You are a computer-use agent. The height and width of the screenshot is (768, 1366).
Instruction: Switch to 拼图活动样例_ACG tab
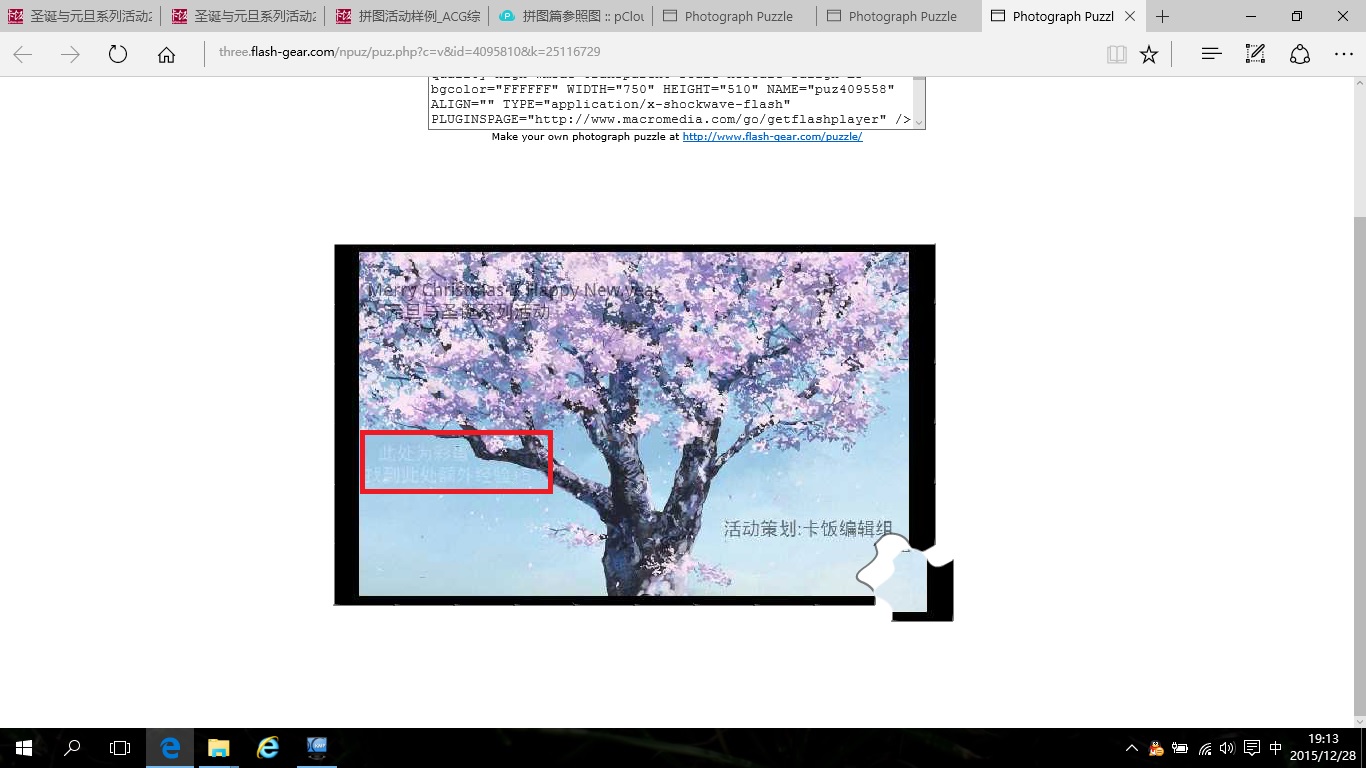coord(407,16)
